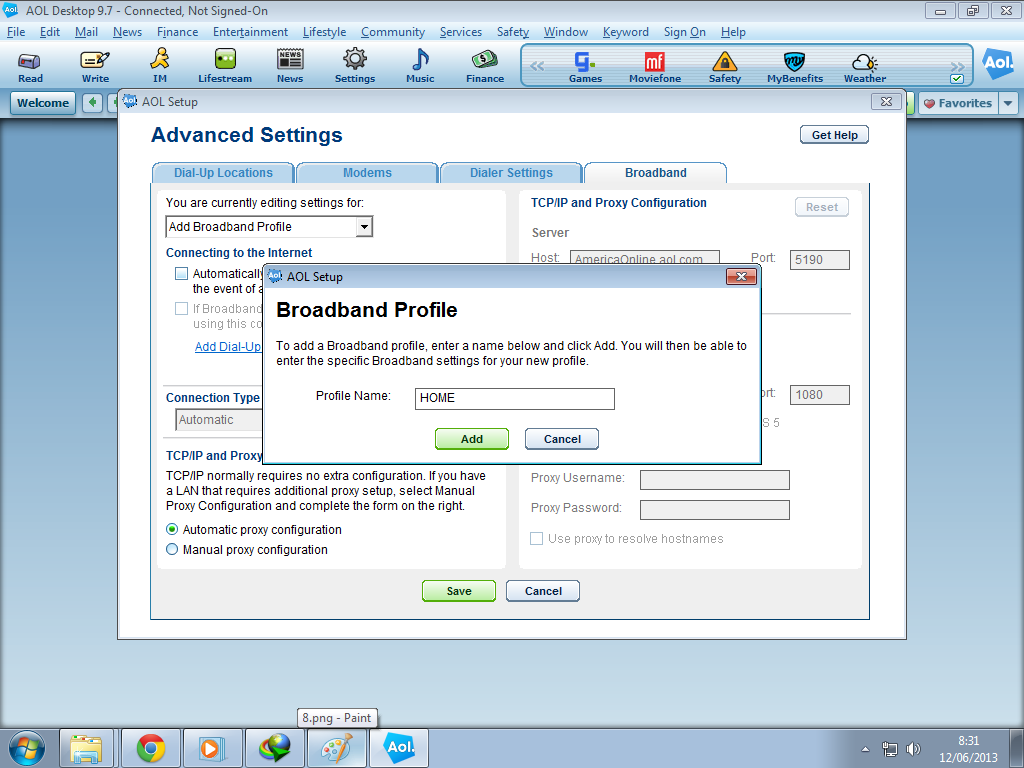Open the Read mailbox icon
The image size is (1024, 768).
click(x=30, y=67)
